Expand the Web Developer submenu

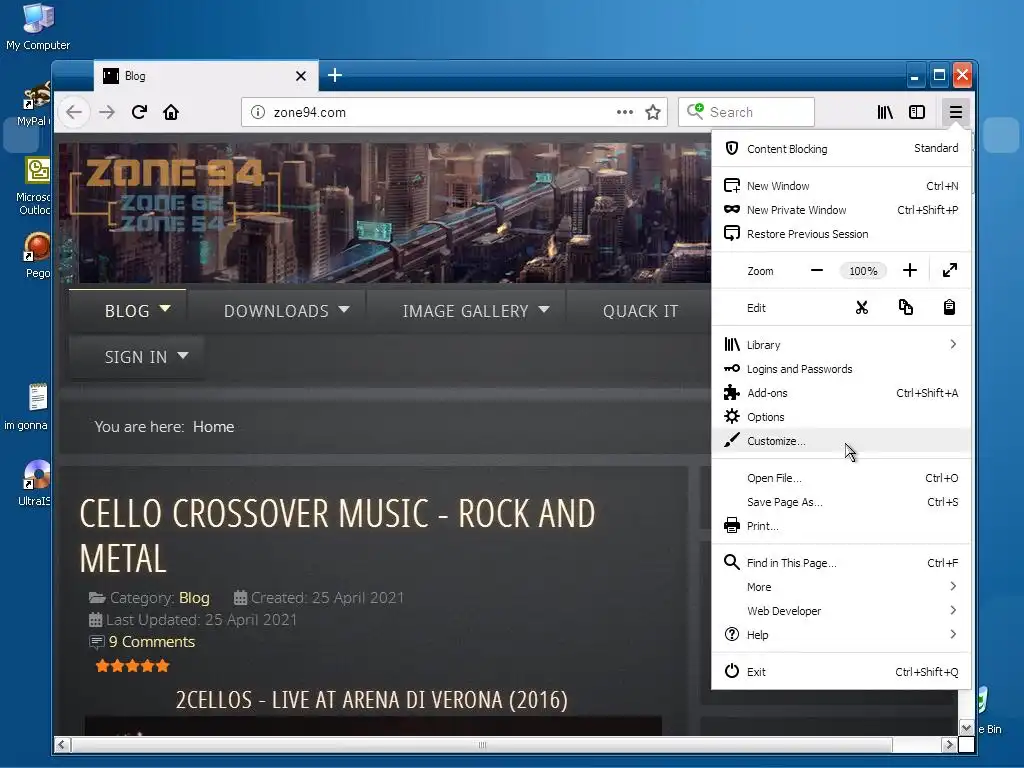tap(841, 611)
